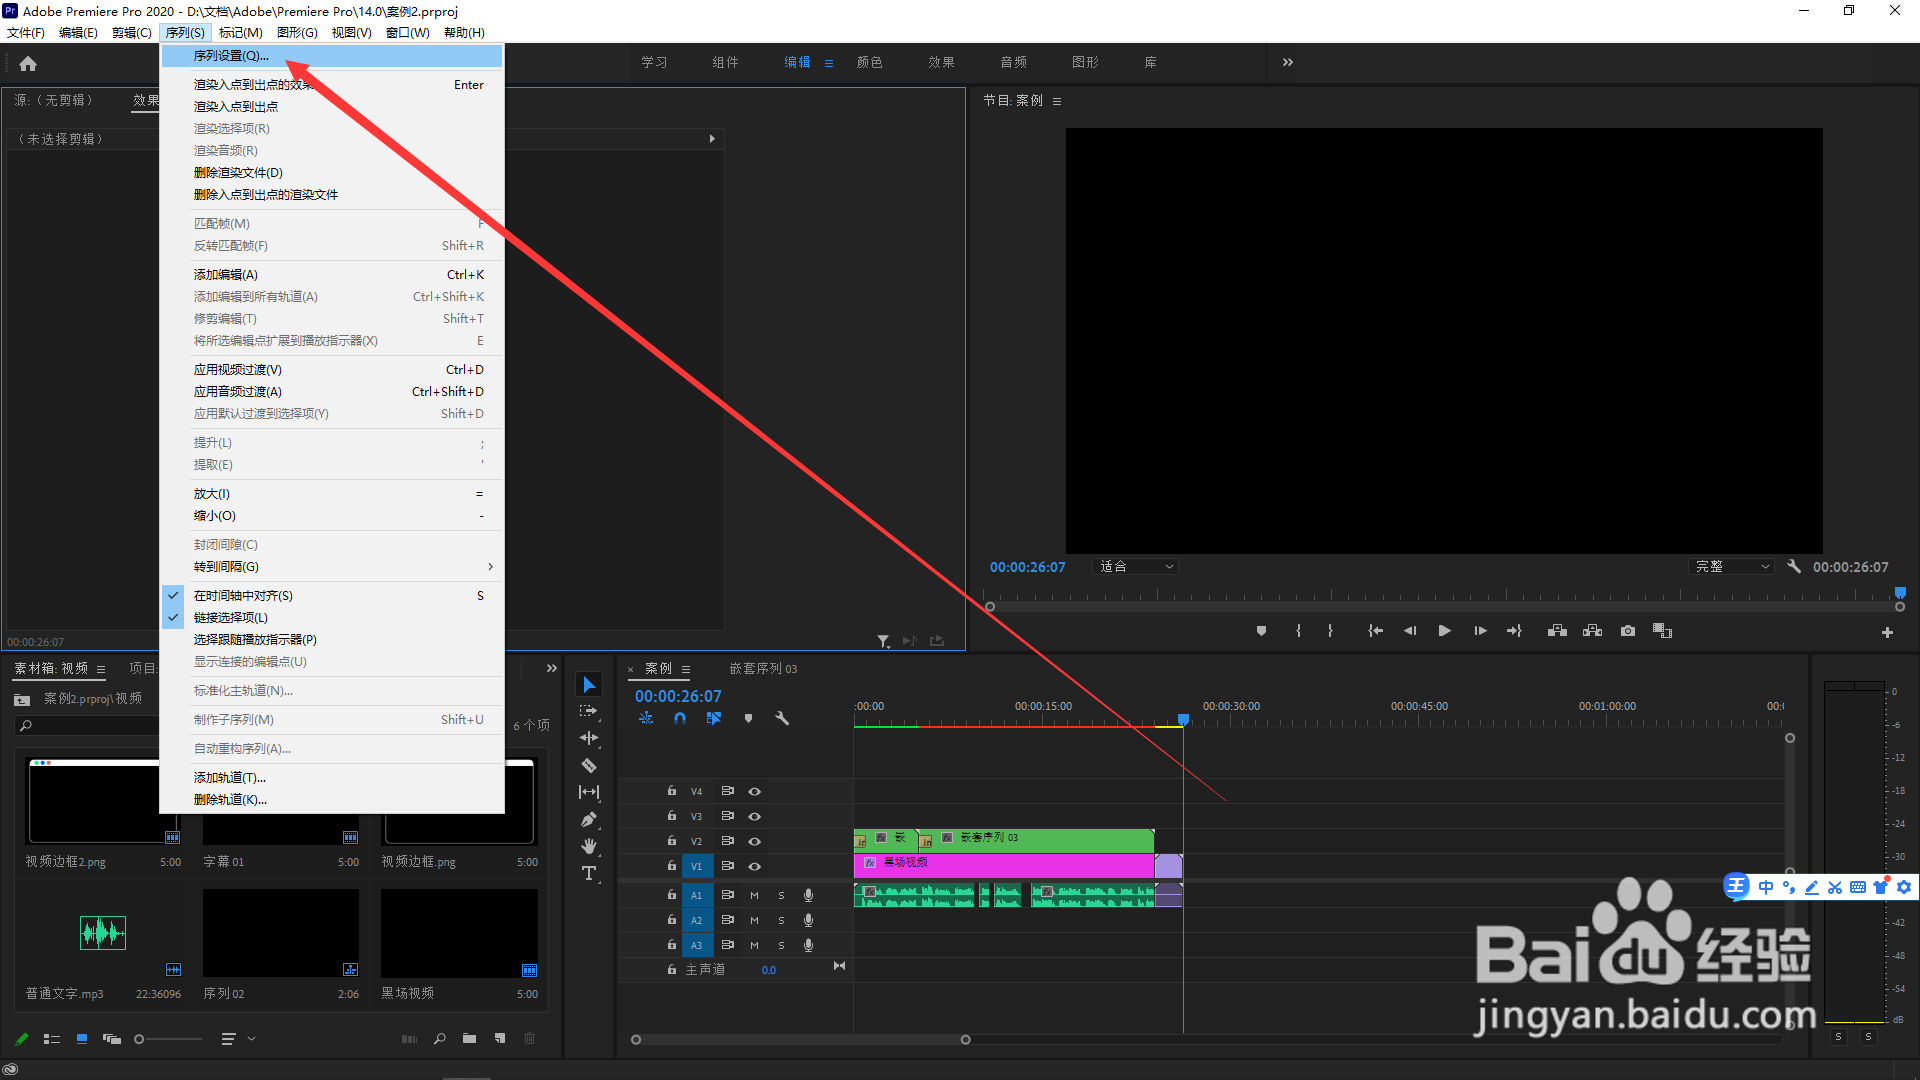This screenshot has height=1080, width=1920.
Task: Switch to 嵌套序列 03 timeline tab
Action: [763, 669]
